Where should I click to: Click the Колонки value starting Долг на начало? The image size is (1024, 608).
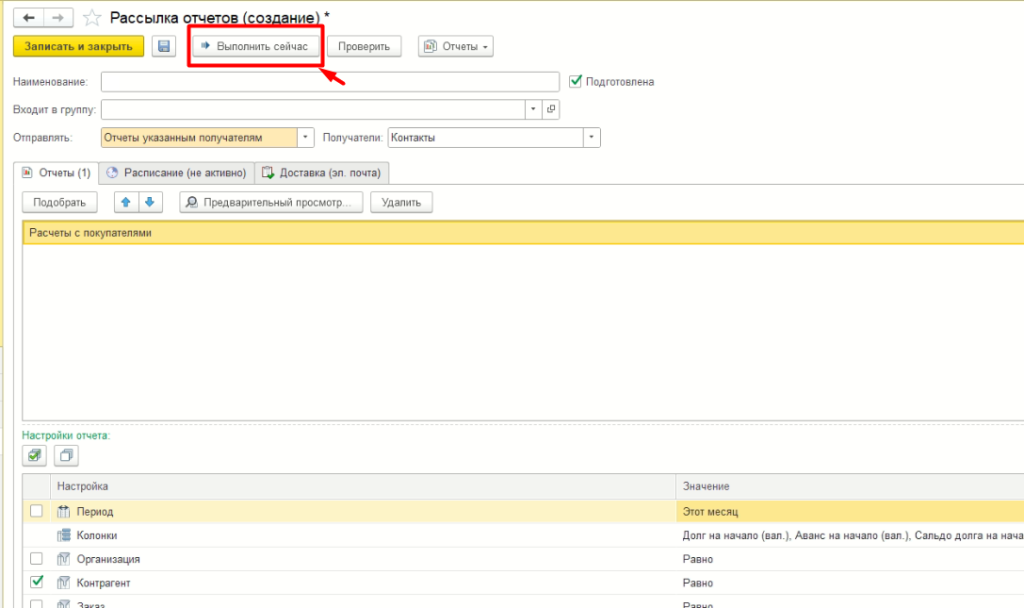tap(852, 536)
